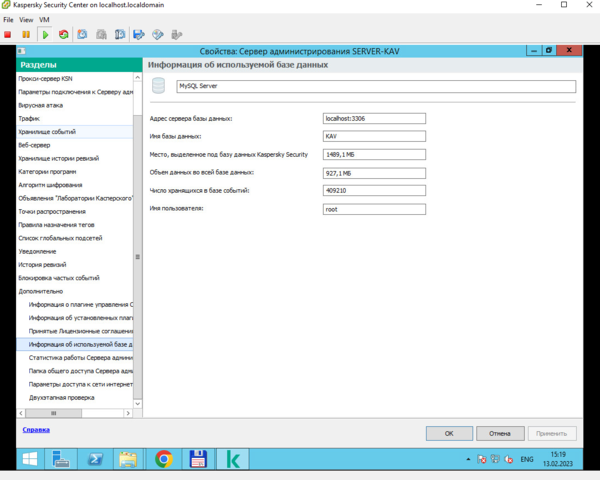Click the orange pause VM toolbar icon
Screen dimensions: 600x480
(x=25, y=34)
